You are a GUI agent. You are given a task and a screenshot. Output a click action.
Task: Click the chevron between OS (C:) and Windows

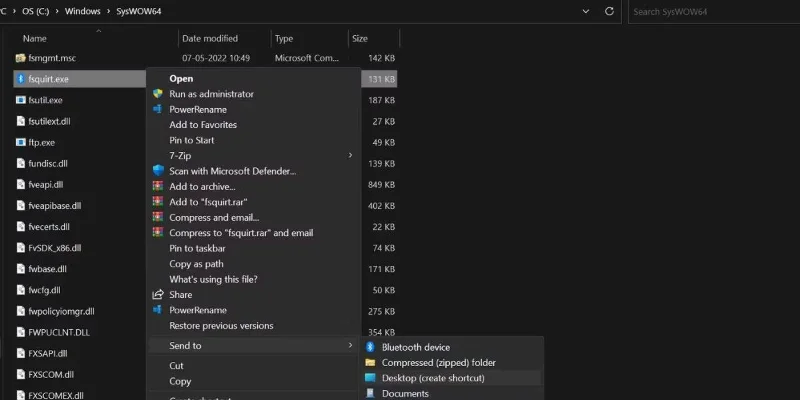coord(57,11)
